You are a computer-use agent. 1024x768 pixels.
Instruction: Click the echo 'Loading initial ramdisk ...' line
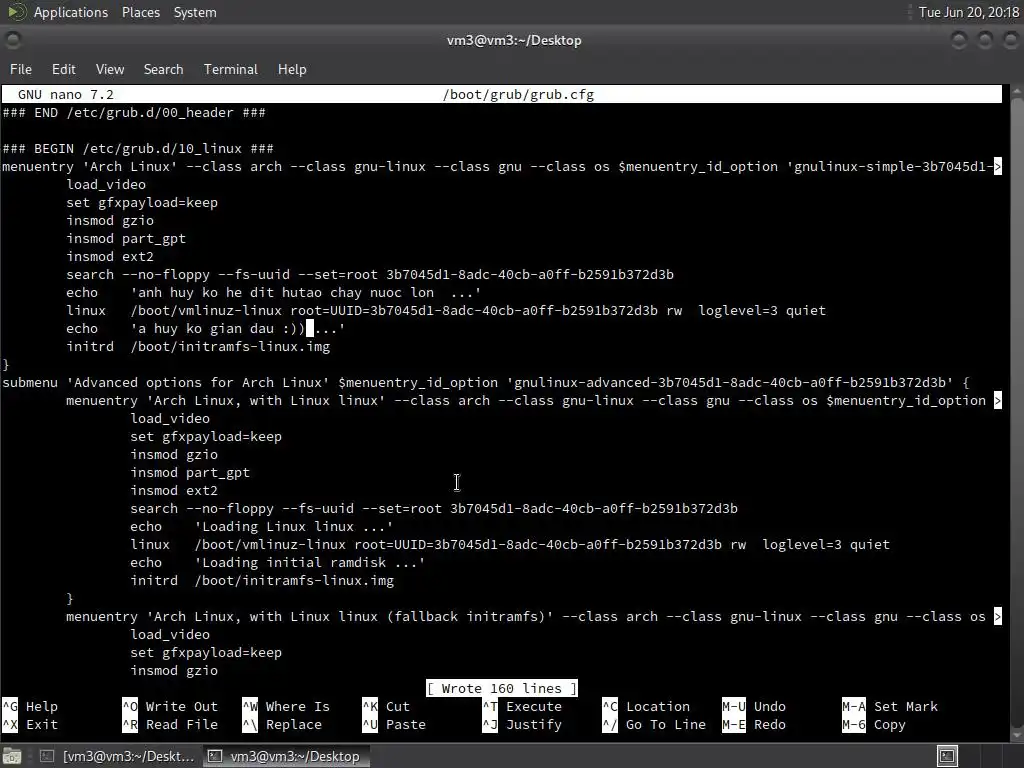(x=278, y=562)
